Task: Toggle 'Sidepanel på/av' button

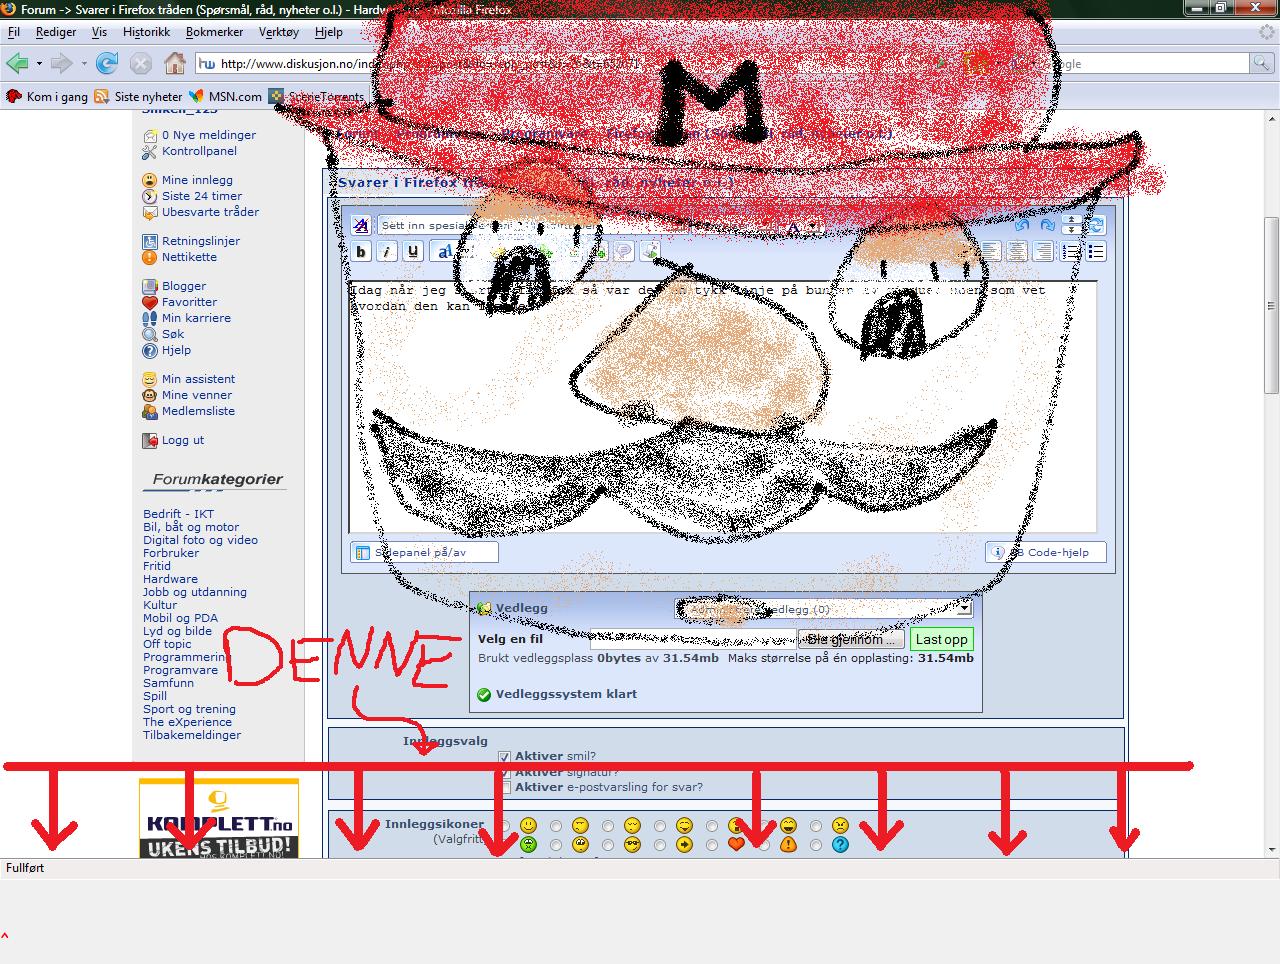Action: point(423,552)
